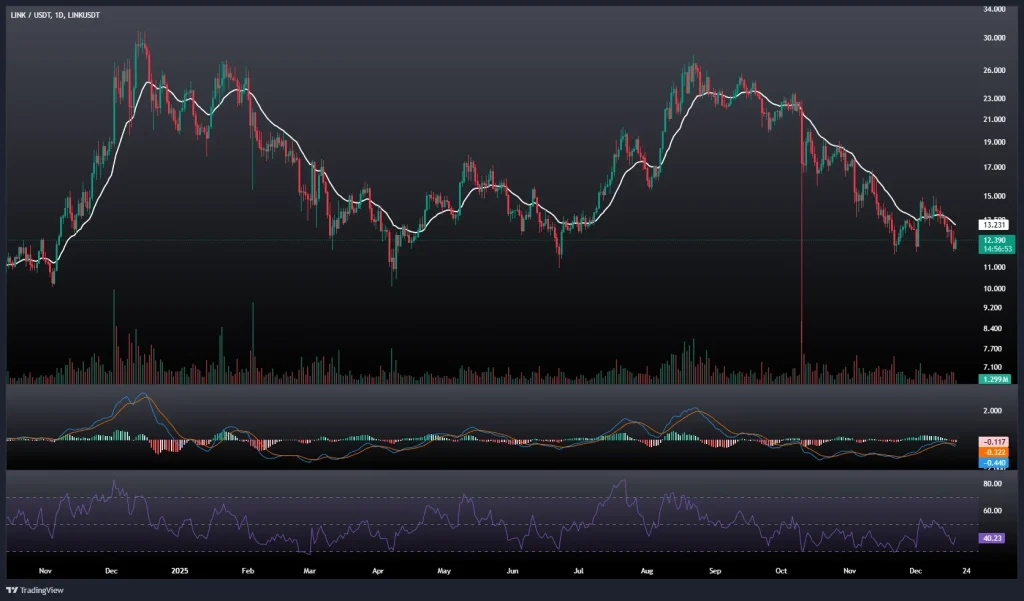The image size is (1024, 601).
Task: Click the TradingView logo icon
Action: point(14,588)
